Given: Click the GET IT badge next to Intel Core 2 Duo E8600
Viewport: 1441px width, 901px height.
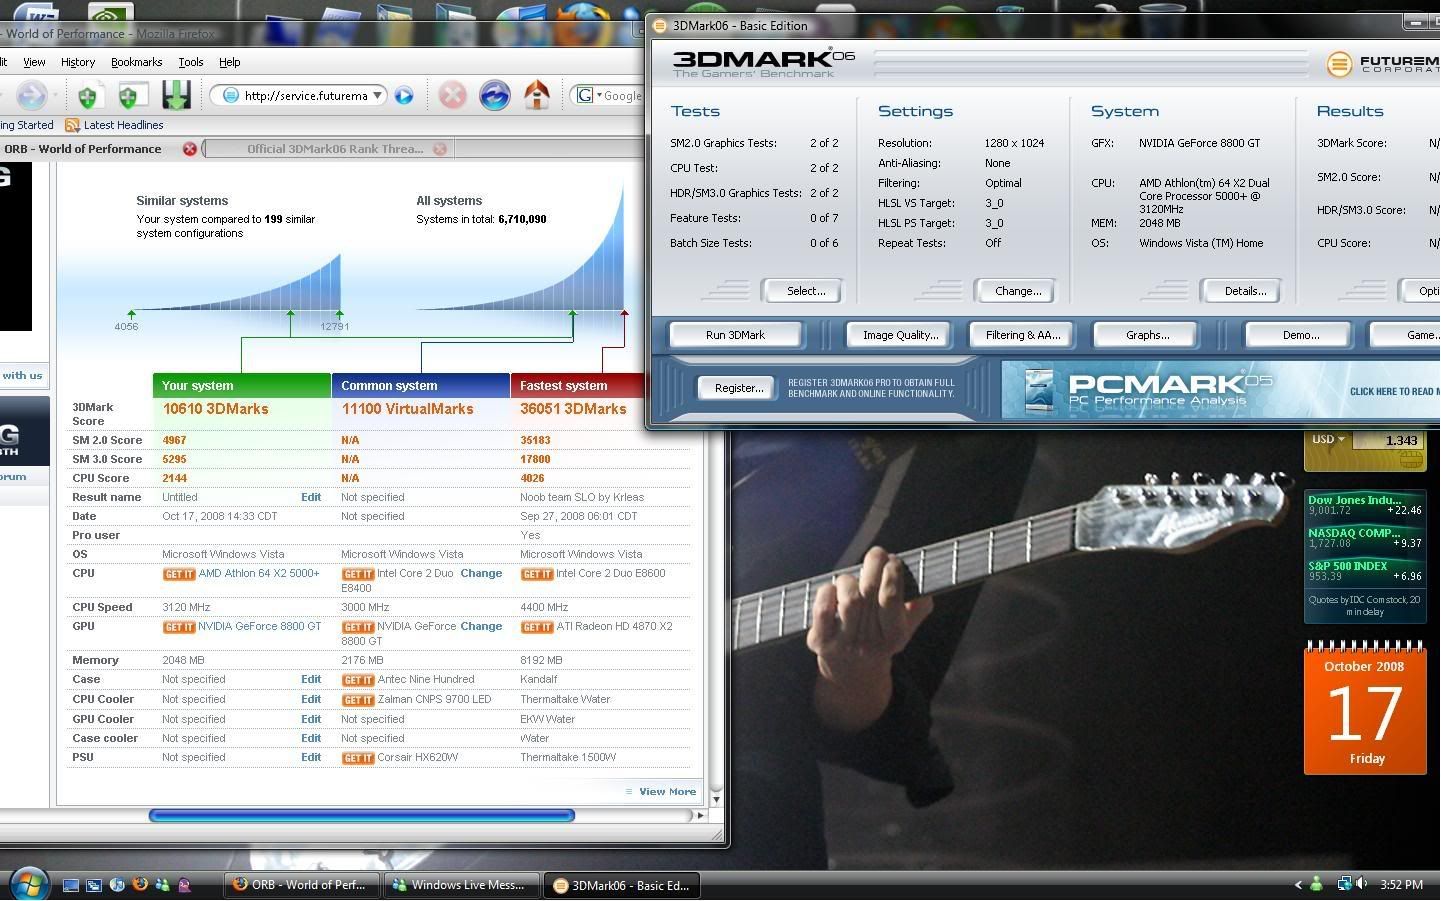Looking at the screenshot, I should pyautogui.click(x=537, y=574).
